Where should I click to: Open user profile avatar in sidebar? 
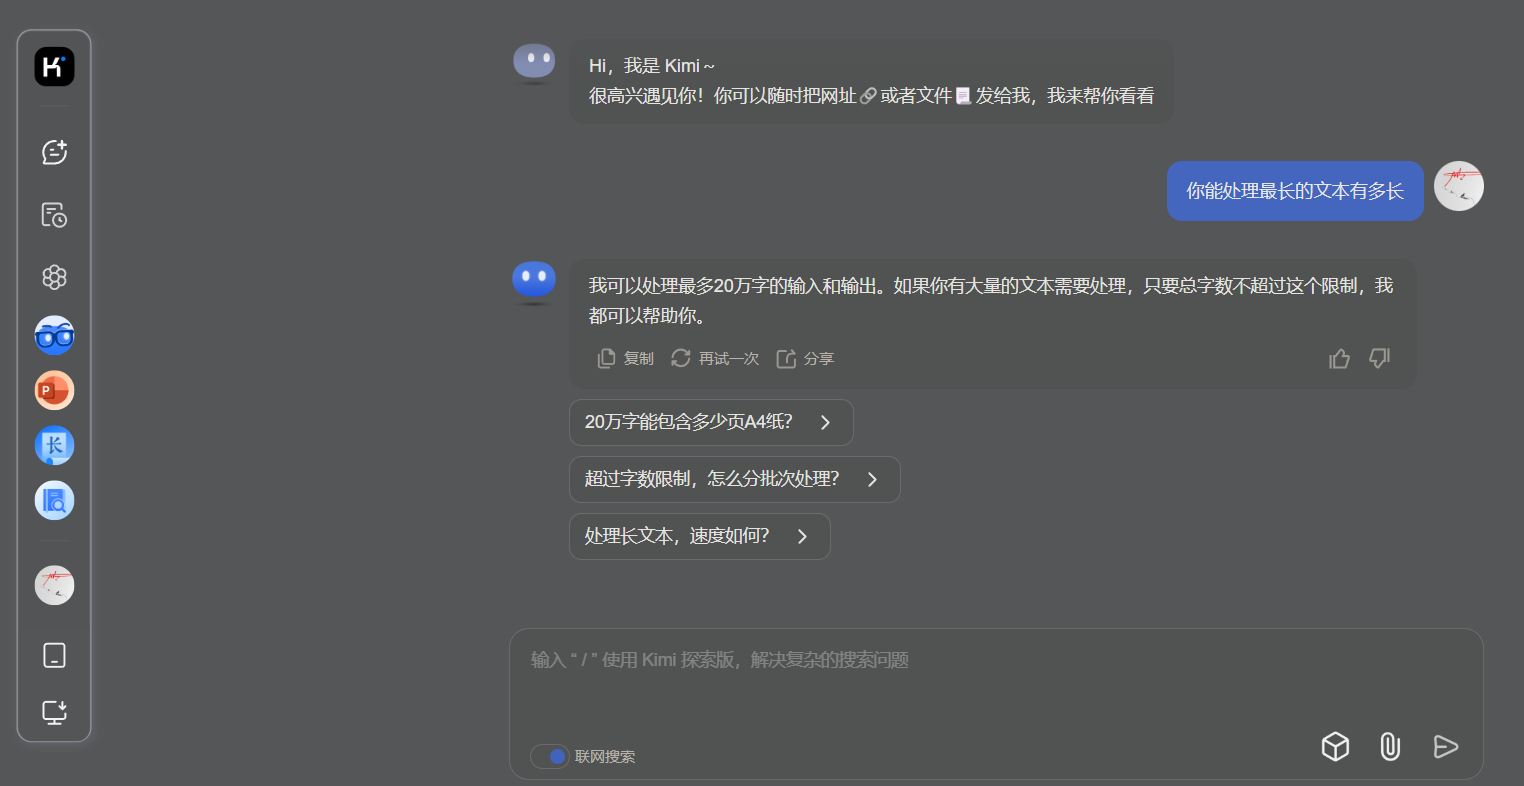click(54, 585)
